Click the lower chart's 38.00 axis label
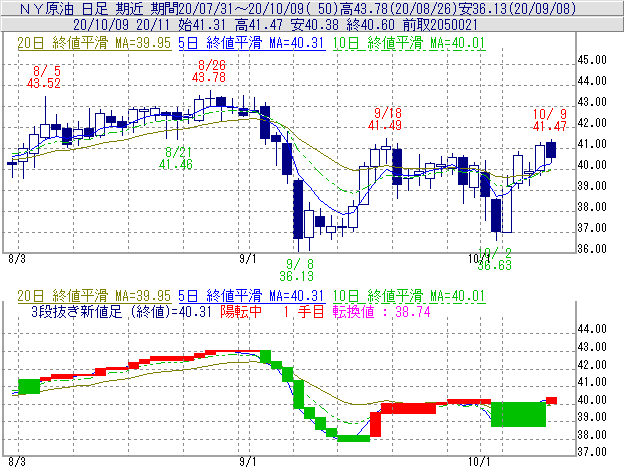 pos(592,435)
